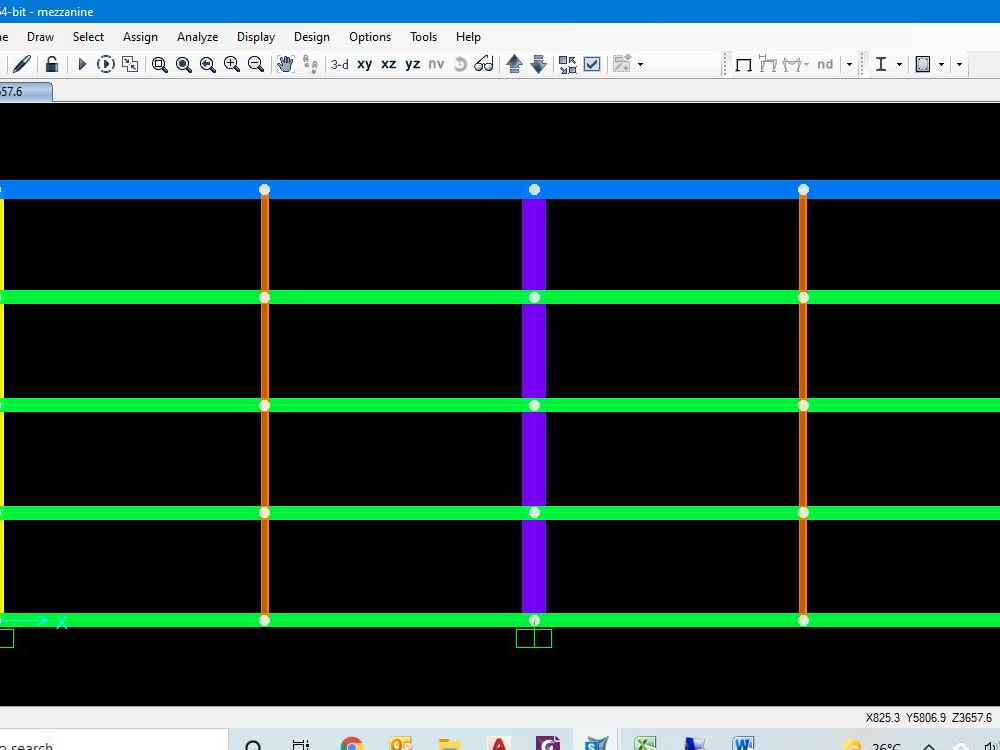Viewport: 1000px width, 750px height.
Task: Restore the full model view
Action: [184, 64]
